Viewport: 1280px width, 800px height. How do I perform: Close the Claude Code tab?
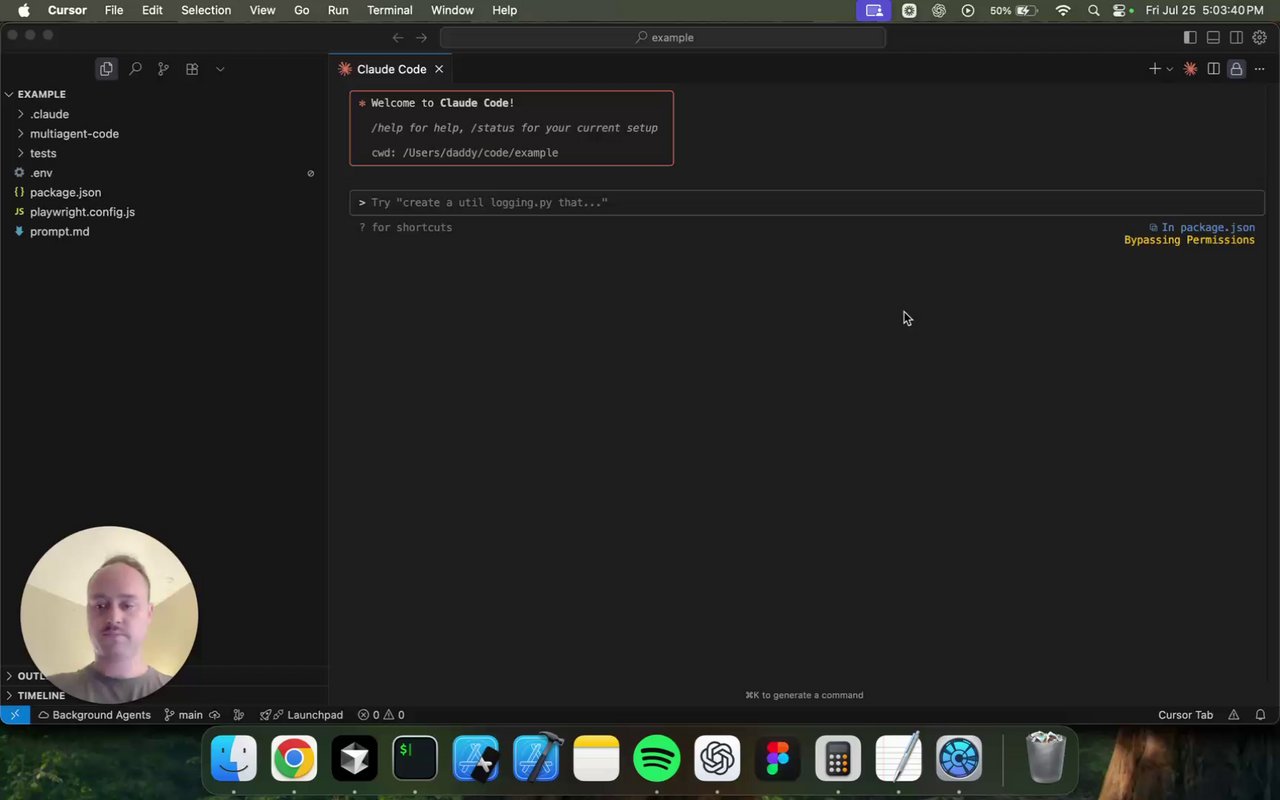(439, 69)
